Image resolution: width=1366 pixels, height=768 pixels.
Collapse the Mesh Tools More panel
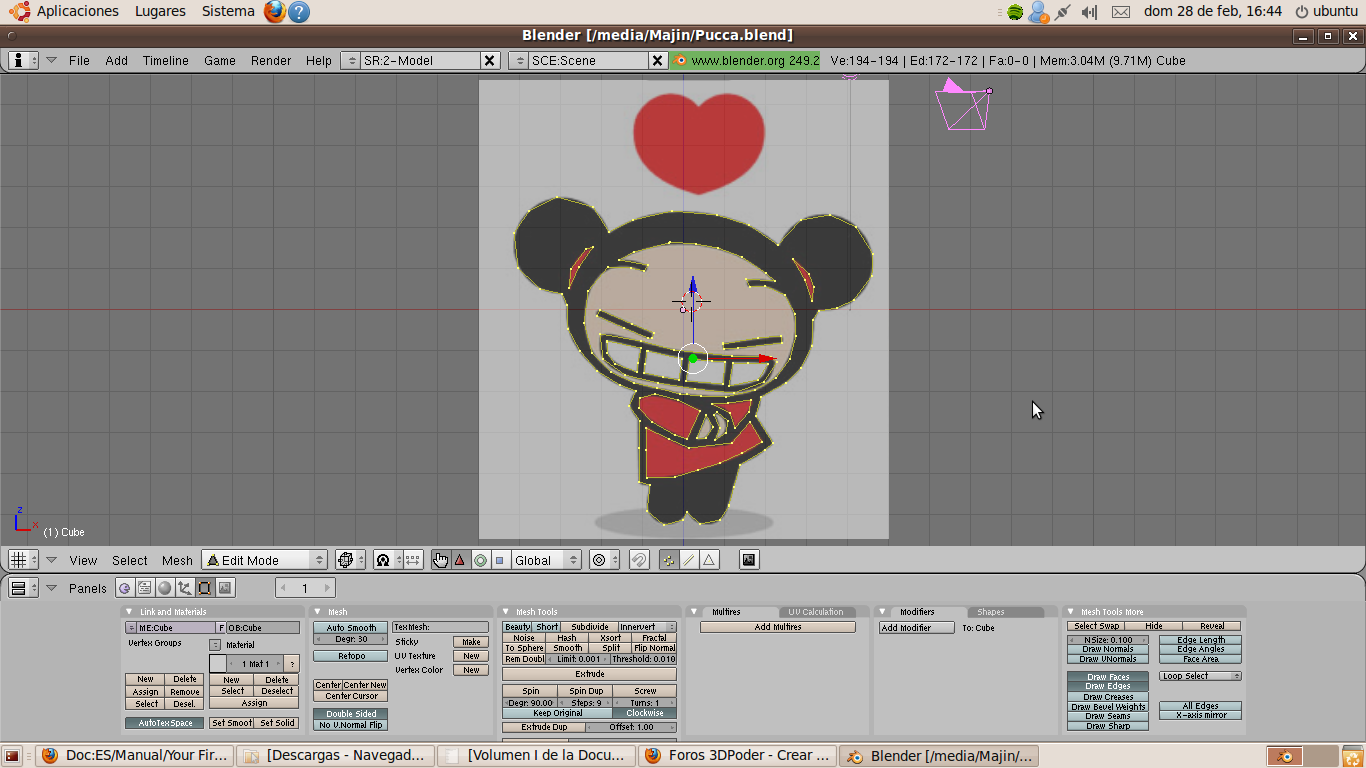tap(1070, 612)
